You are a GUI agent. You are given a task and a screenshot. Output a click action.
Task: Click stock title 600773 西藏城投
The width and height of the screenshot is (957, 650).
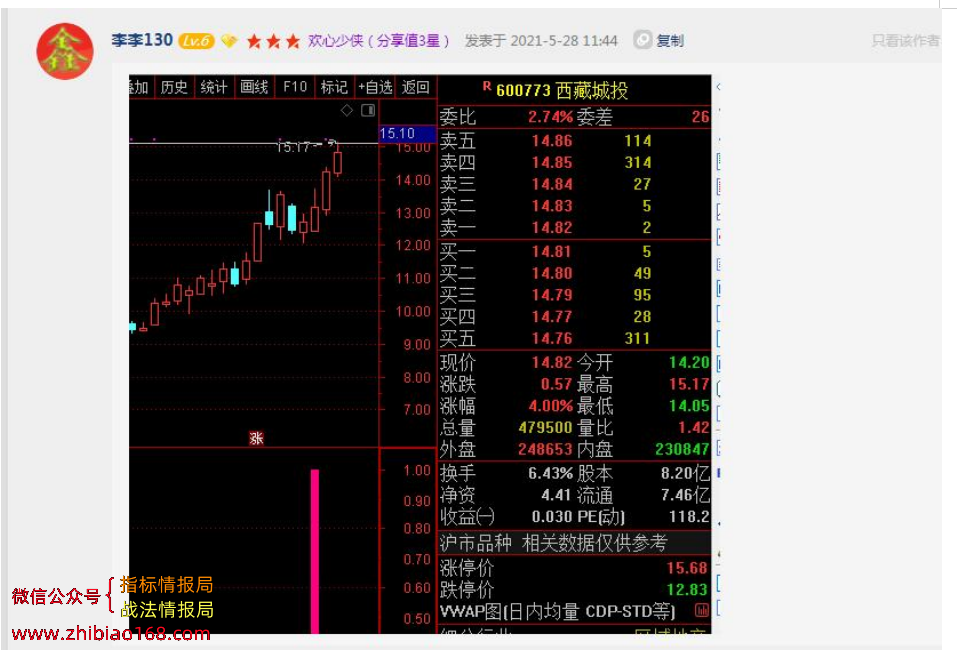(562, 90)
